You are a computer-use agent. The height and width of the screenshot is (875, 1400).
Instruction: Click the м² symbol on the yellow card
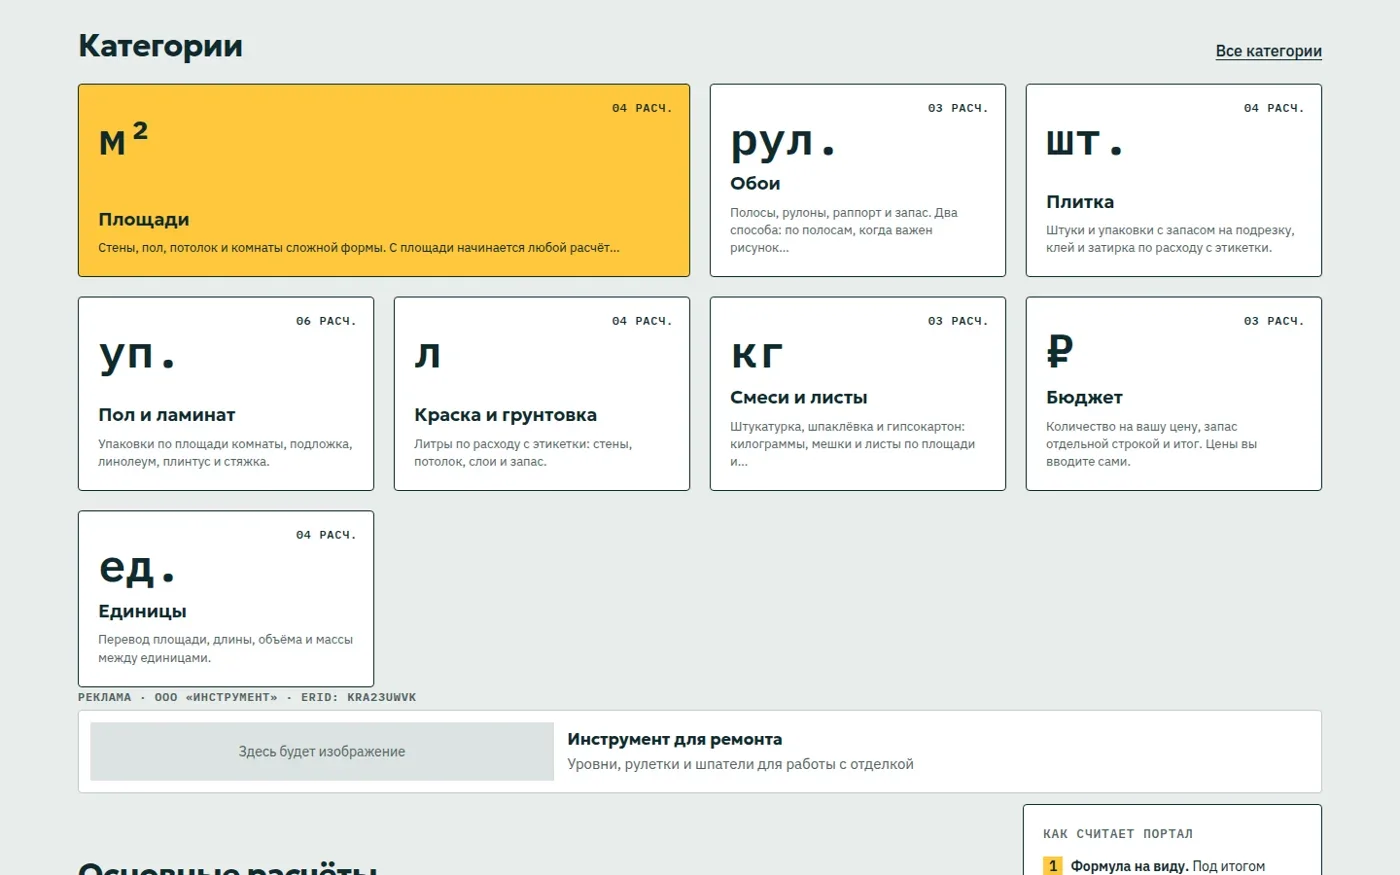(x=123, y=138)
